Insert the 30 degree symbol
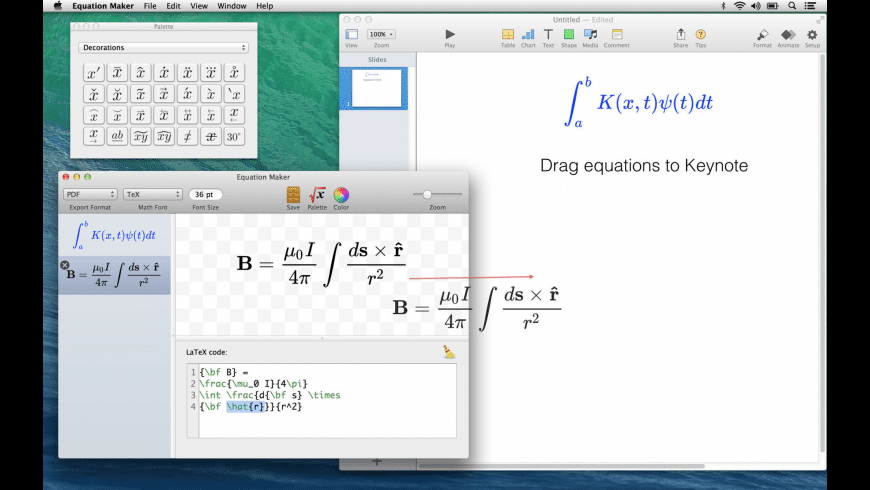870x490 pixels. click(234, 136)
